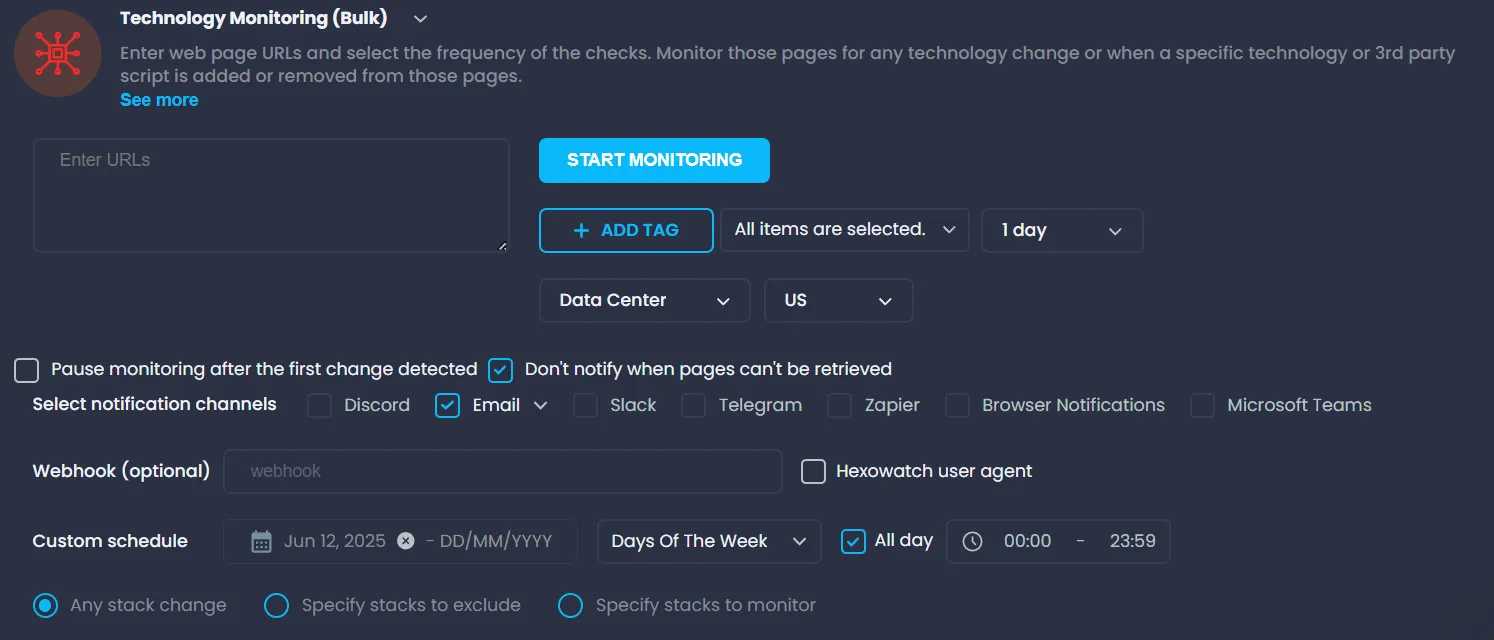This screenshot has height=640, width=1494.
Task: Clear the Jun 12, 2025 date
Action: 405,541
